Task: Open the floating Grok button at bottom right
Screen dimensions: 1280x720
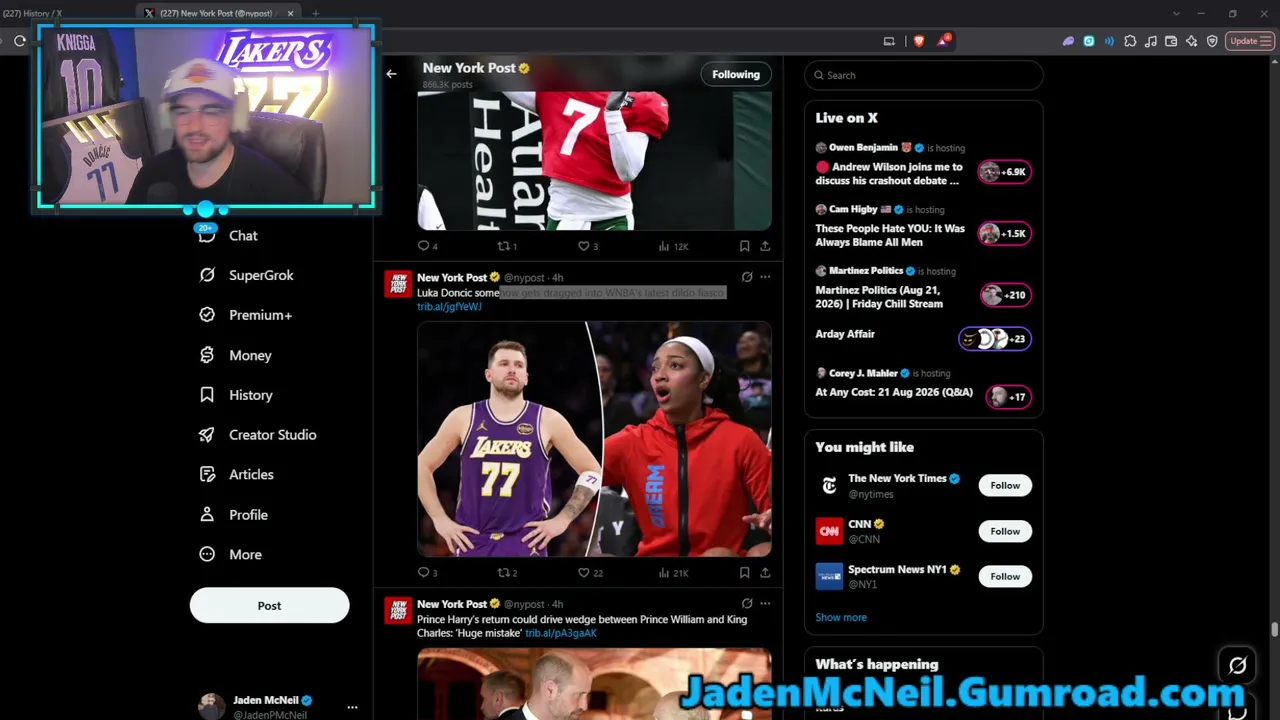Action: coord(1237,665)
